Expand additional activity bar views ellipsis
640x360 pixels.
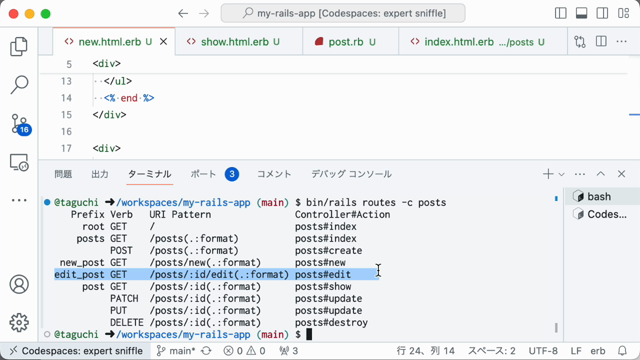tap(19, 200)
